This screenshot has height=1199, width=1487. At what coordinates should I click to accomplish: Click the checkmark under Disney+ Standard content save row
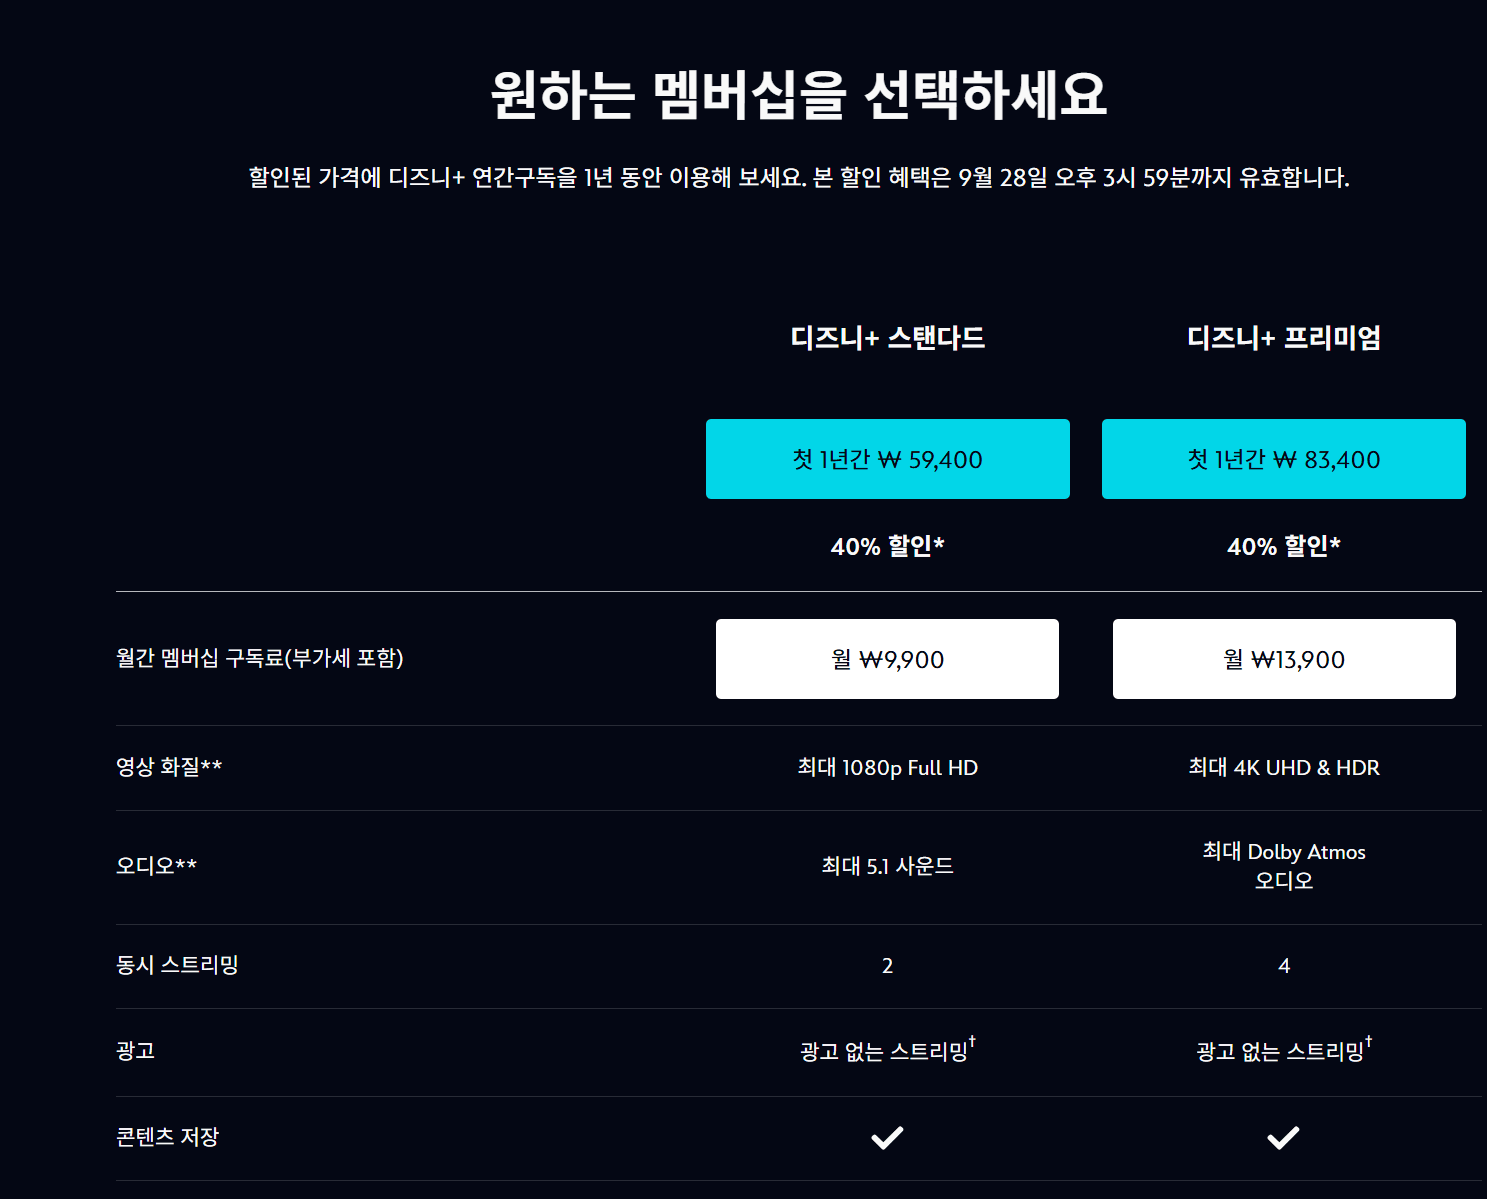pos(887,1136)
